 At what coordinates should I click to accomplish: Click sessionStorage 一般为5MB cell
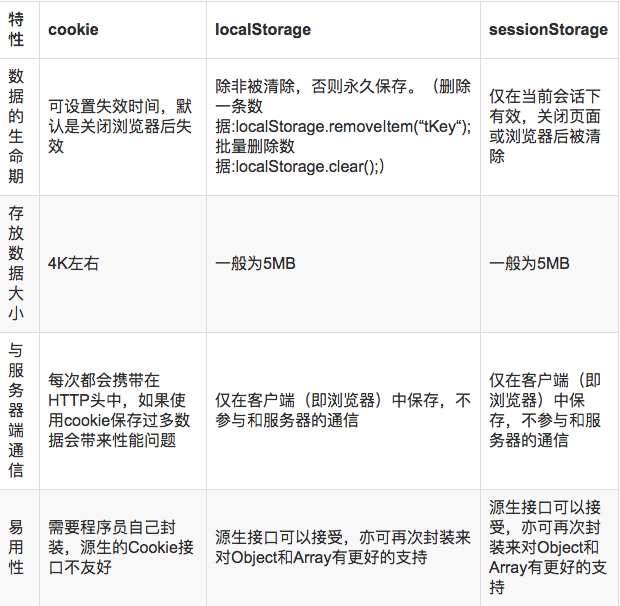[x=529, y=263]
